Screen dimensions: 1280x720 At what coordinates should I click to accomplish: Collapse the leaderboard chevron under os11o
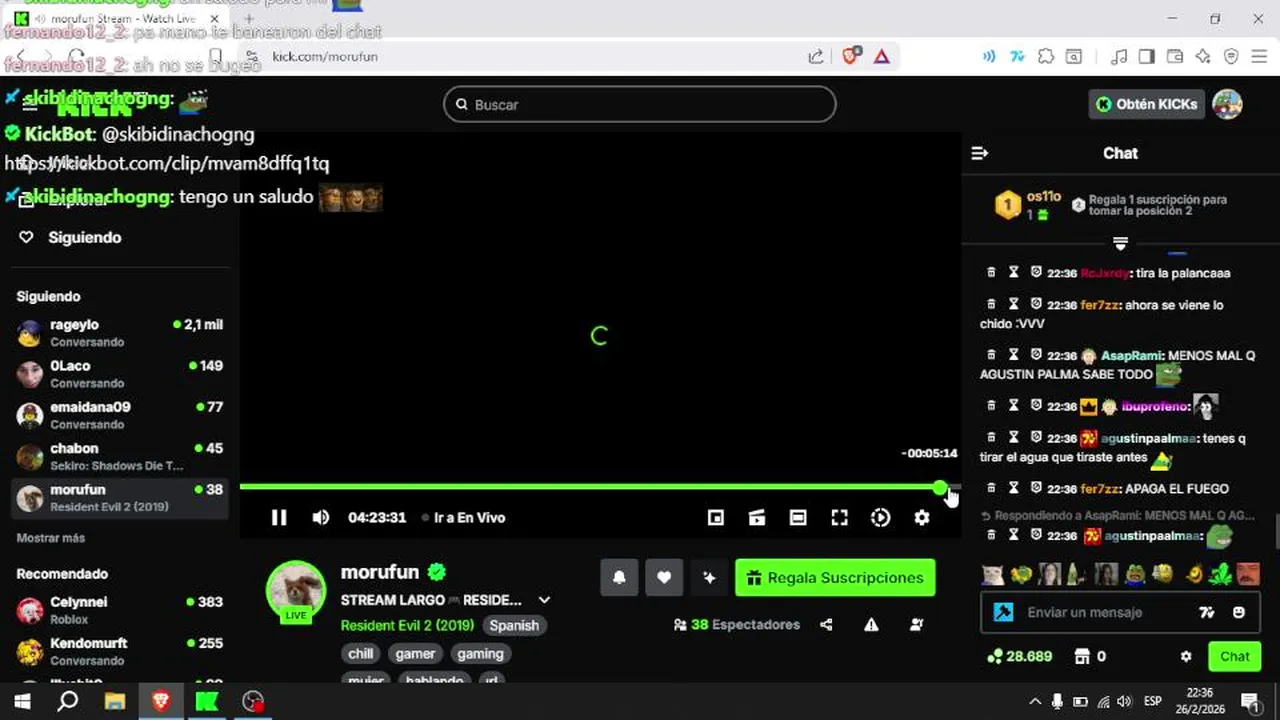[x=1120, y=244]
